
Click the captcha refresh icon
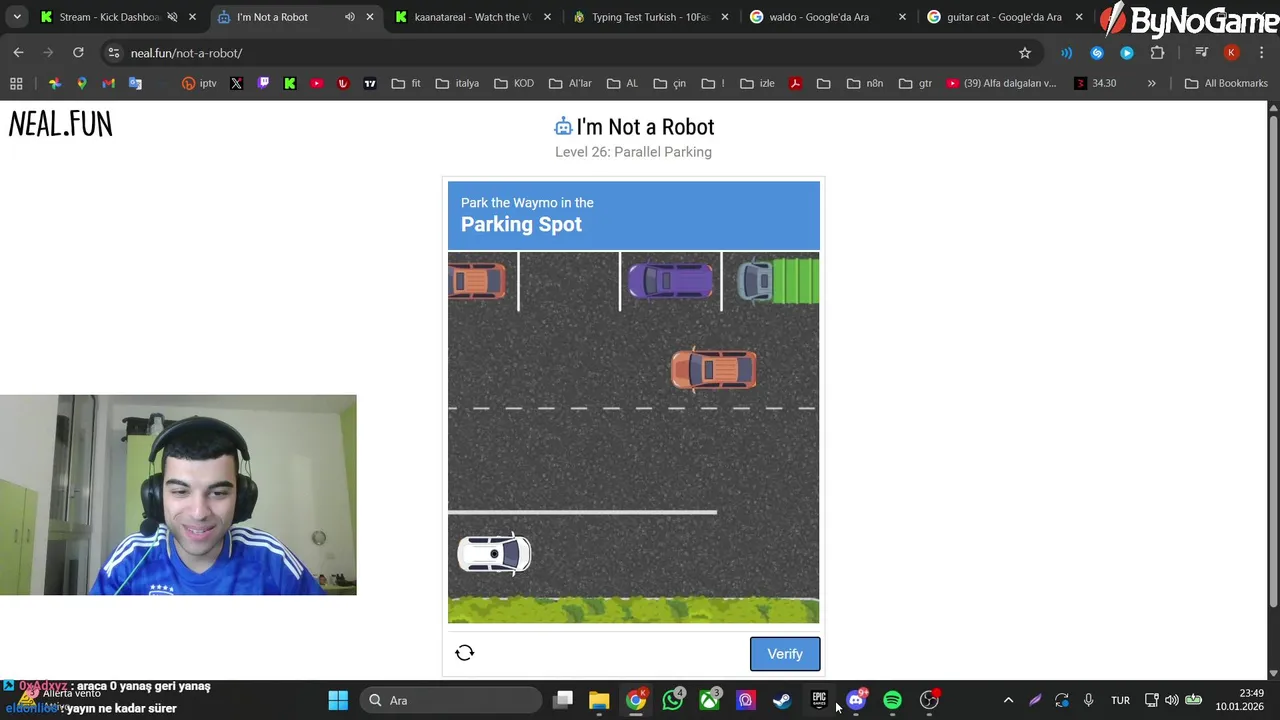coord(464,653)
